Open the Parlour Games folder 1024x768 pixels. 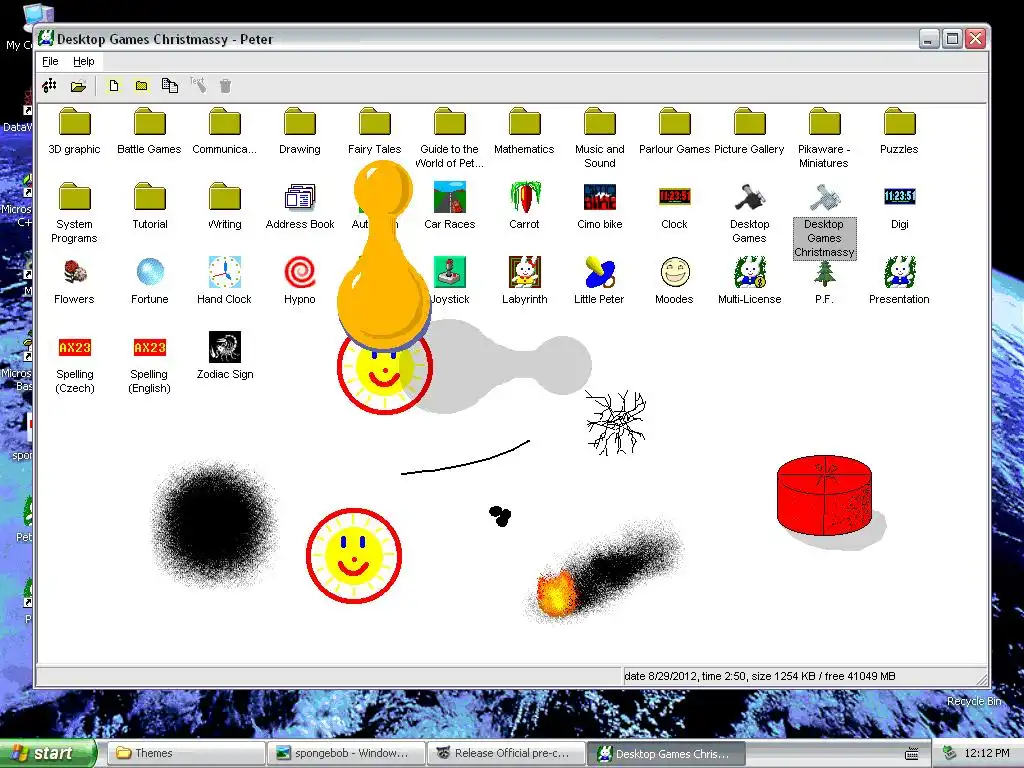[675, 122]
